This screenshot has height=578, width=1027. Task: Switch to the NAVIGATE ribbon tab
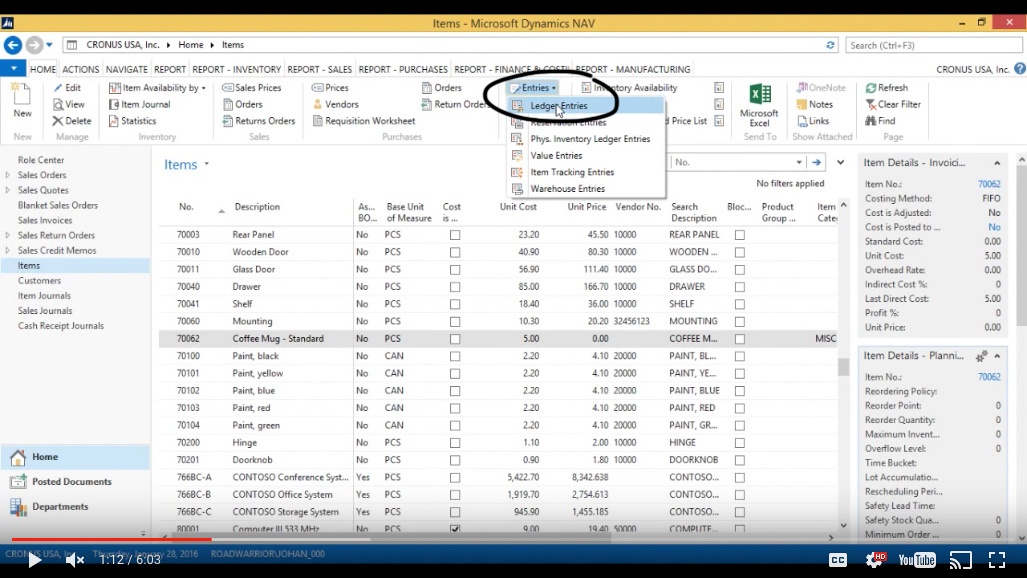(126, 70)
